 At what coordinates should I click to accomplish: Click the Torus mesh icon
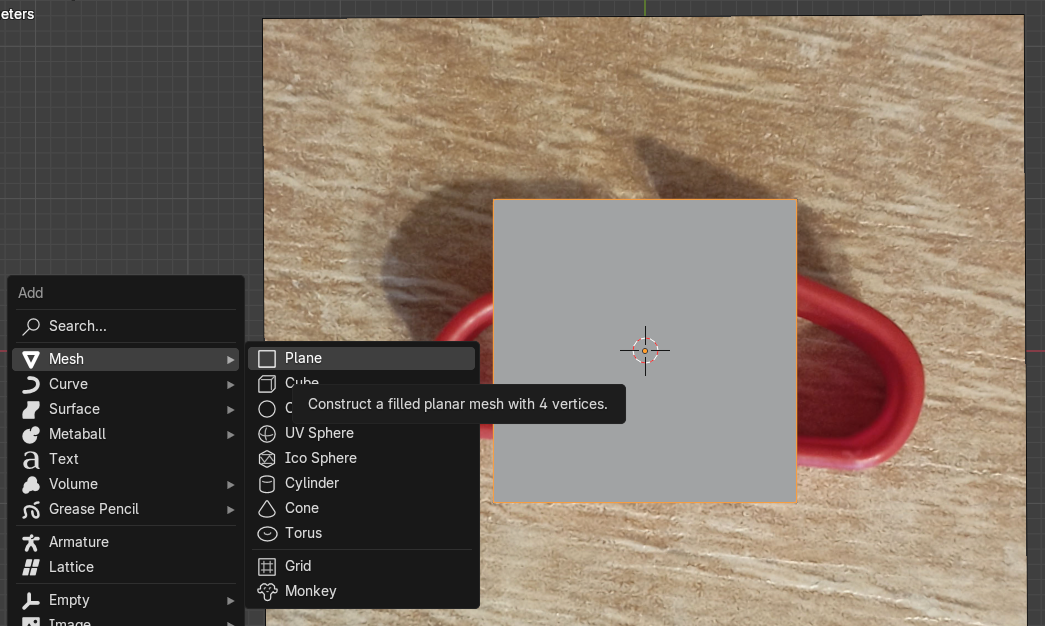tap(267, 533)
